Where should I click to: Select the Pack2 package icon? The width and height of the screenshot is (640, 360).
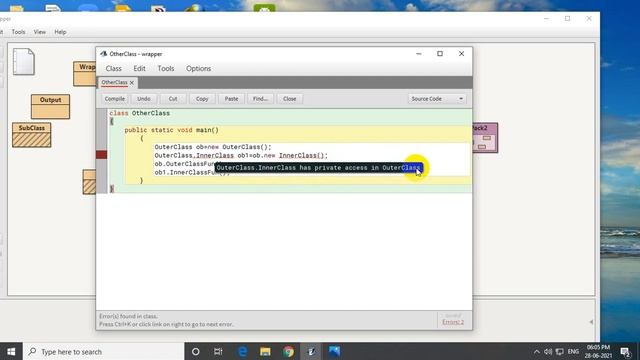point(485,138)
